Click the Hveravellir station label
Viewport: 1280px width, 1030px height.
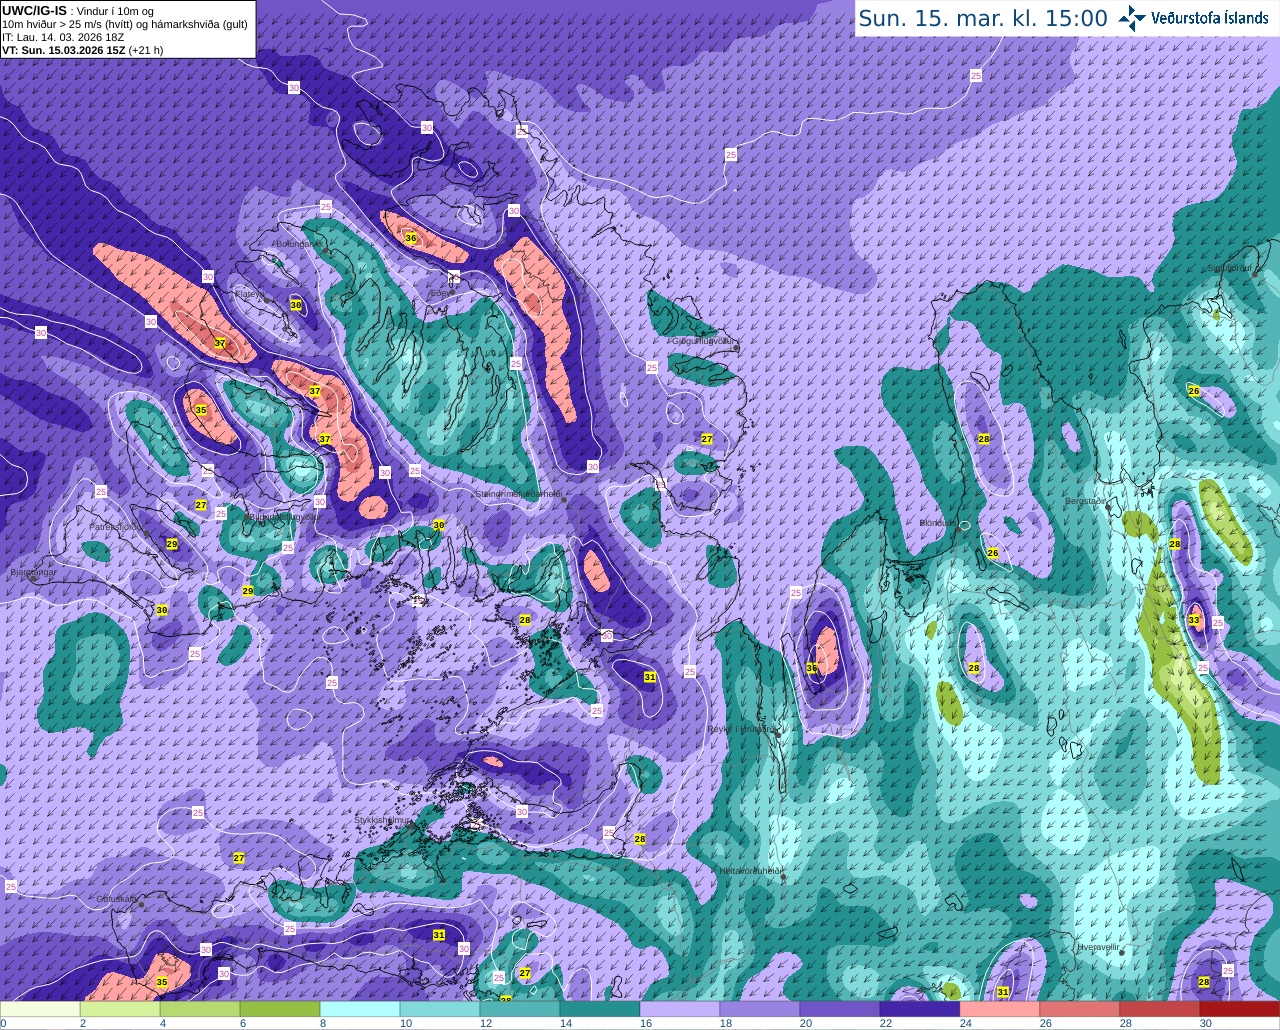pos(1096,945)
